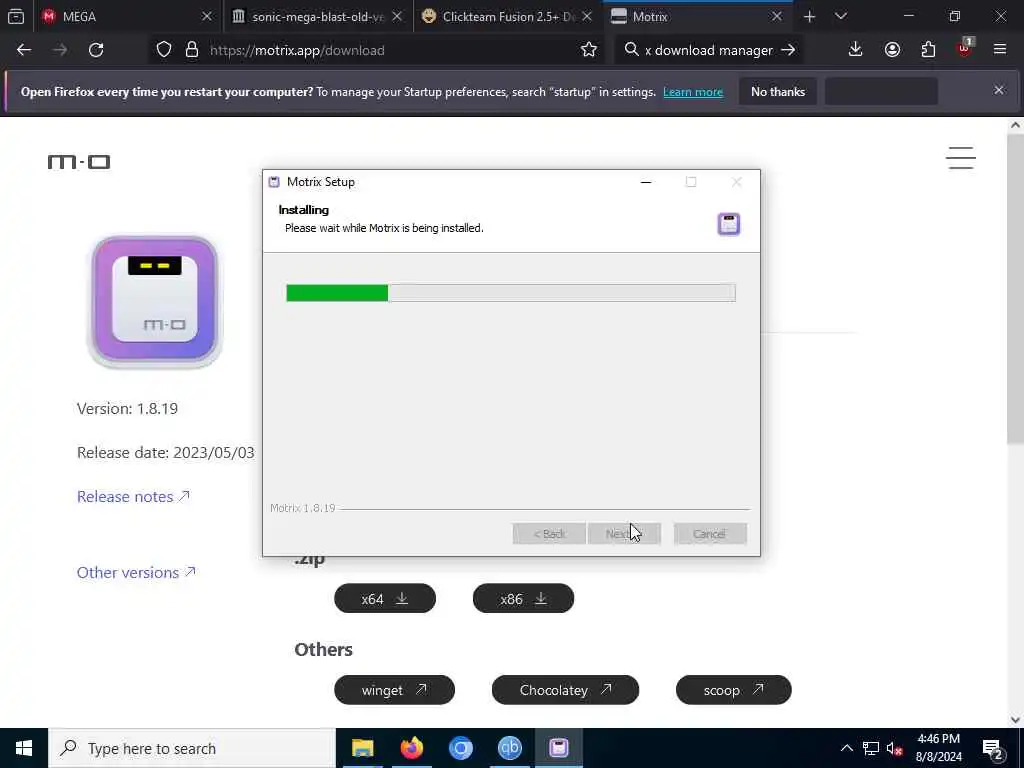Open File Explorer from the taskbar
Image resolution: width=1024 pixels, height=768 pixels.
click(x=362, y=748)
